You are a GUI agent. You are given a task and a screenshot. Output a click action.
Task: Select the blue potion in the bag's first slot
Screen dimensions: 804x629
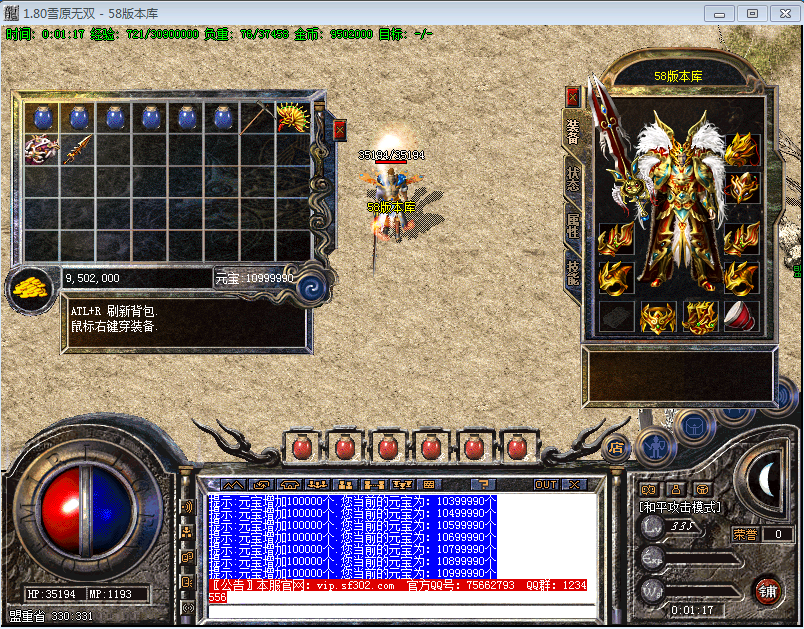click(x=43, y=118)
